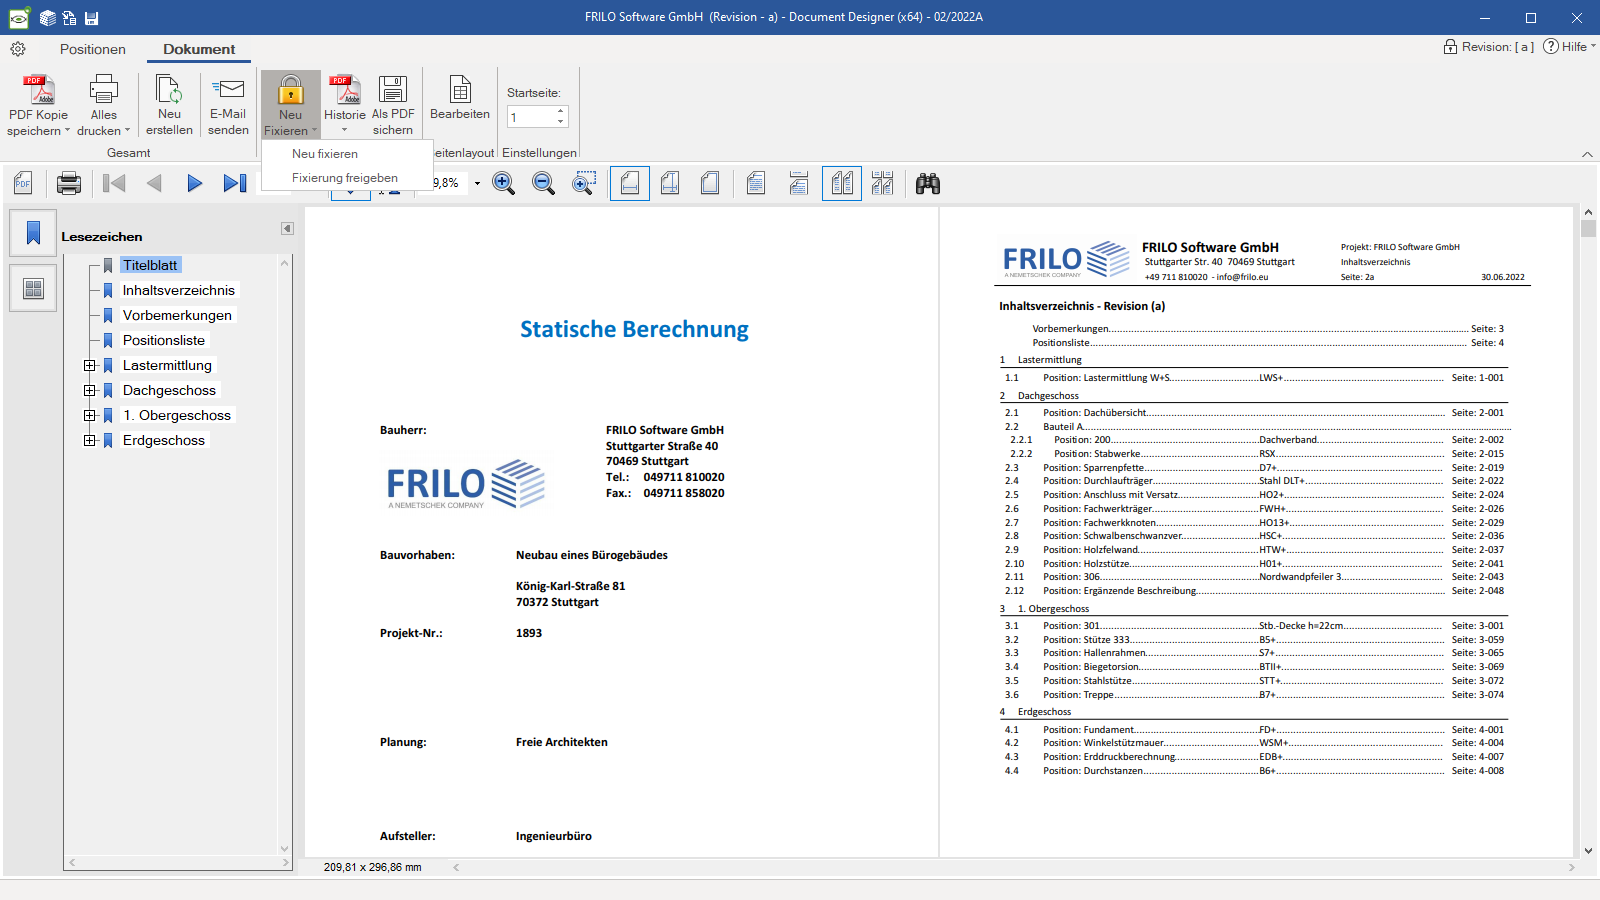
Task: Click bookmark tree scroll down arrow
Action: point(285,848)
